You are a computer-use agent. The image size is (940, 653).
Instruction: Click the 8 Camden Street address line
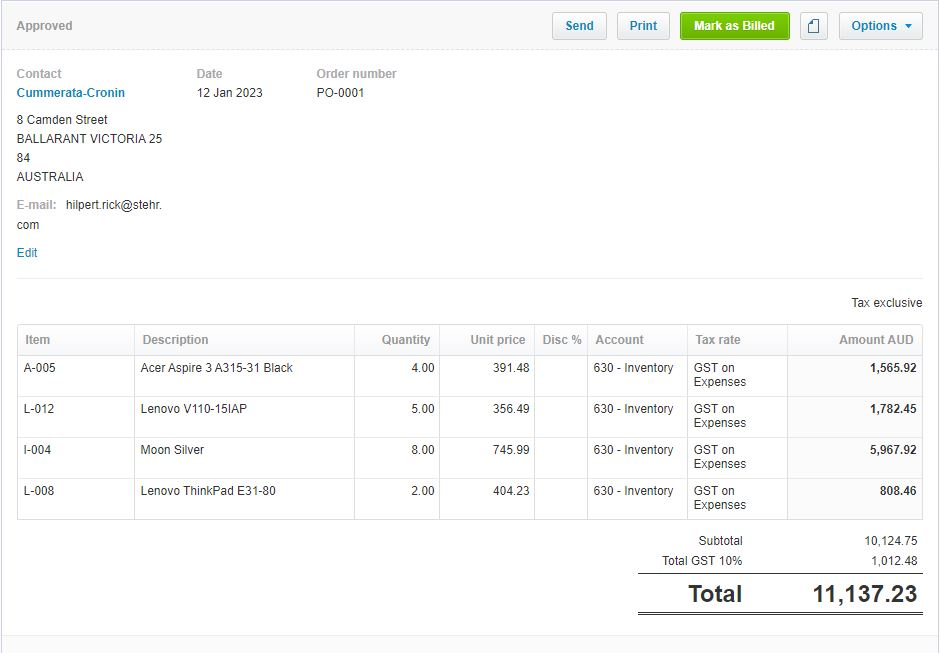(x=62, y=119)
